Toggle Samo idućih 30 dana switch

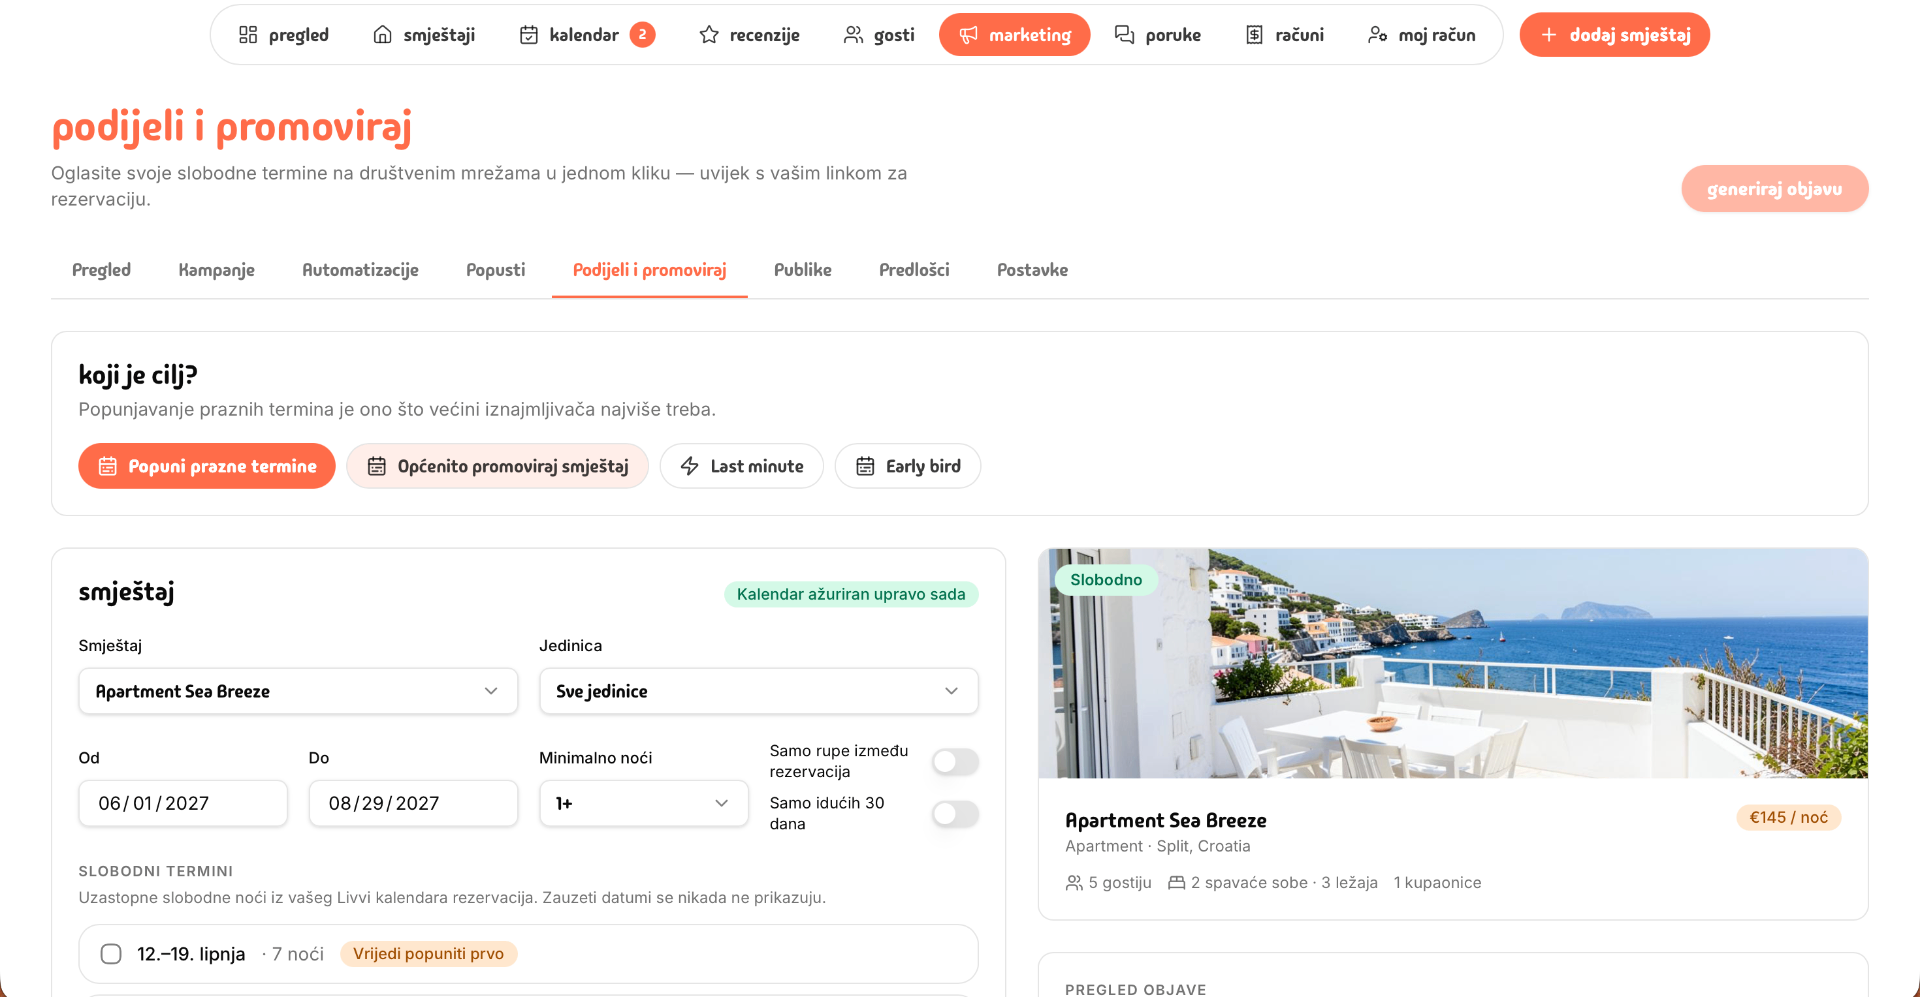[955, 814]
